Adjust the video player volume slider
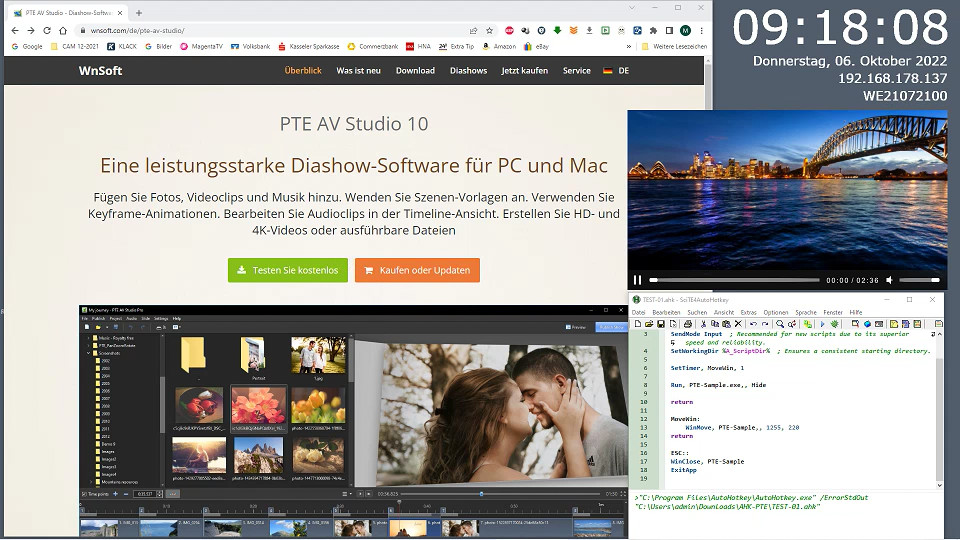This screenshot has height=540, width=960. tap(919, 280)
